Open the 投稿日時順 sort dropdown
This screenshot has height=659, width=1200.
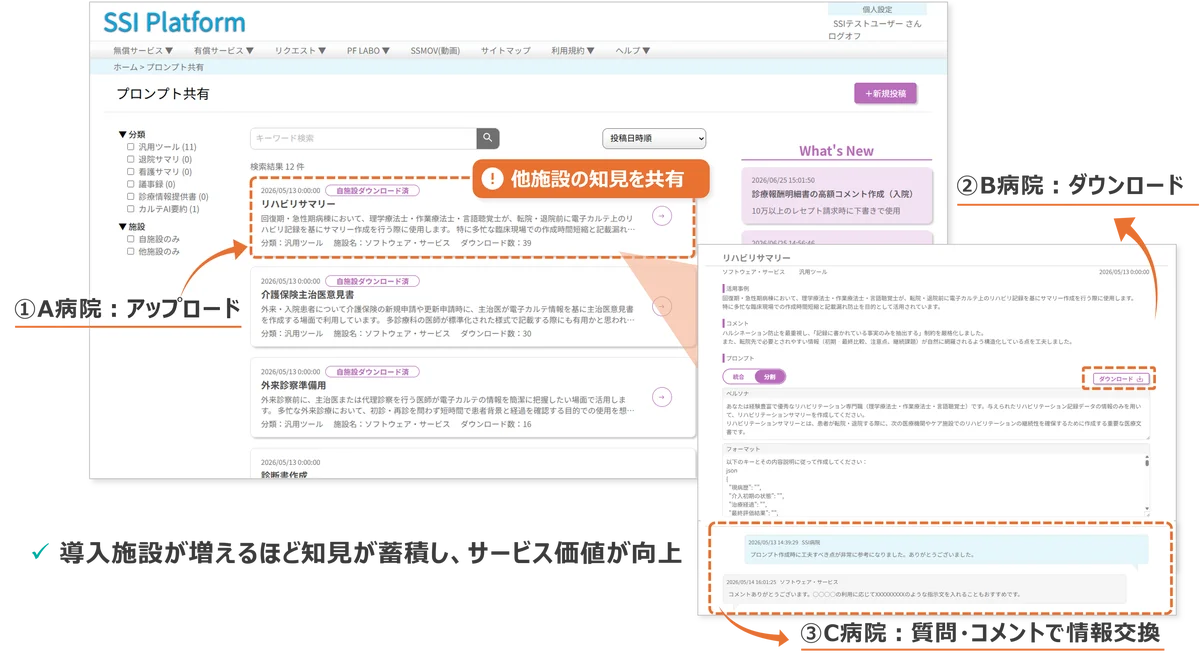(x=654, y=138)
